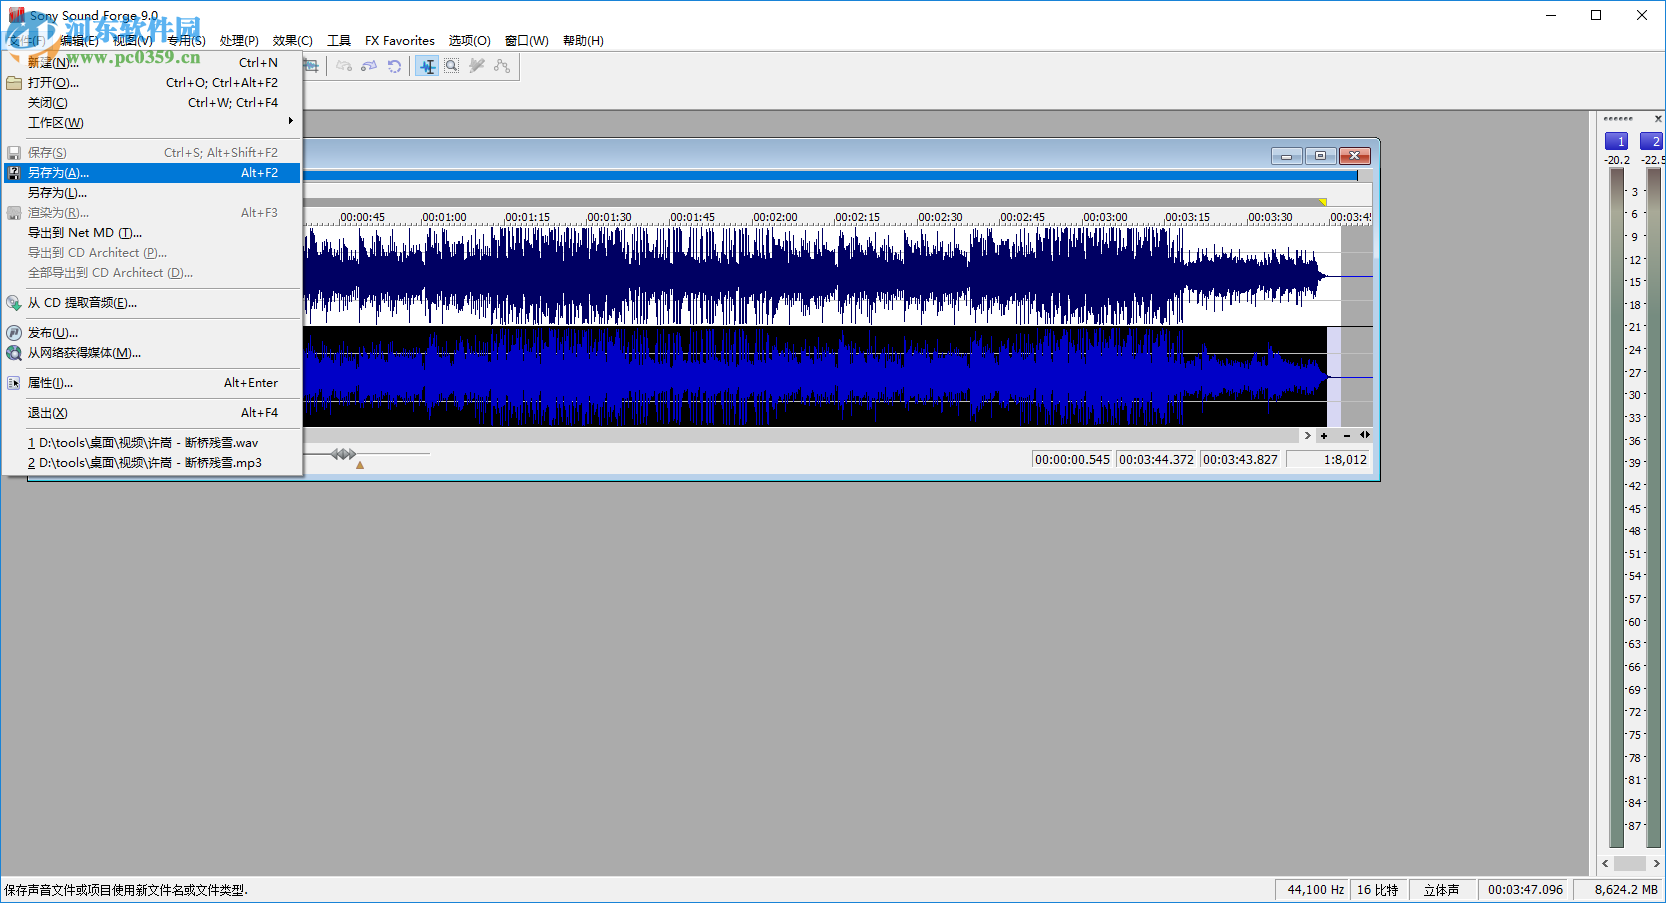The width and height of the screenshot is (1666, 903).
Task: Toggle channel 2 meter button
Action: [x=1652, y=141]
